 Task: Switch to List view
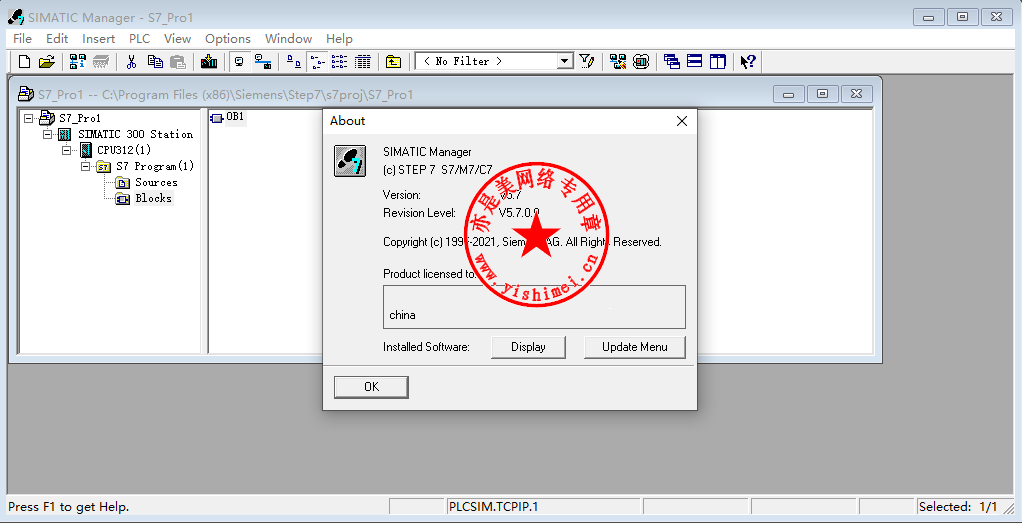[x=340, y=62]
